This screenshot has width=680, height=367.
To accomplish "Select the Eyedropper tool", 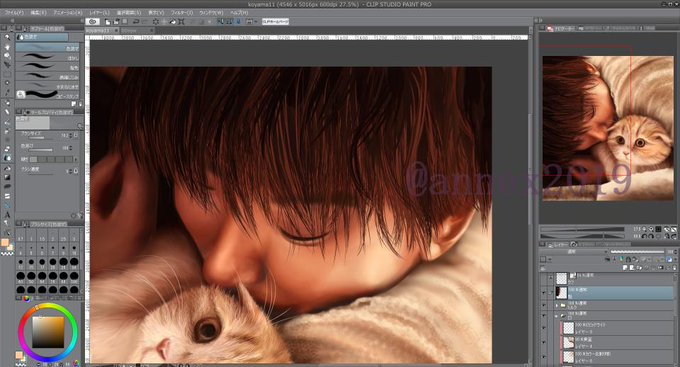I will point(7,92).
